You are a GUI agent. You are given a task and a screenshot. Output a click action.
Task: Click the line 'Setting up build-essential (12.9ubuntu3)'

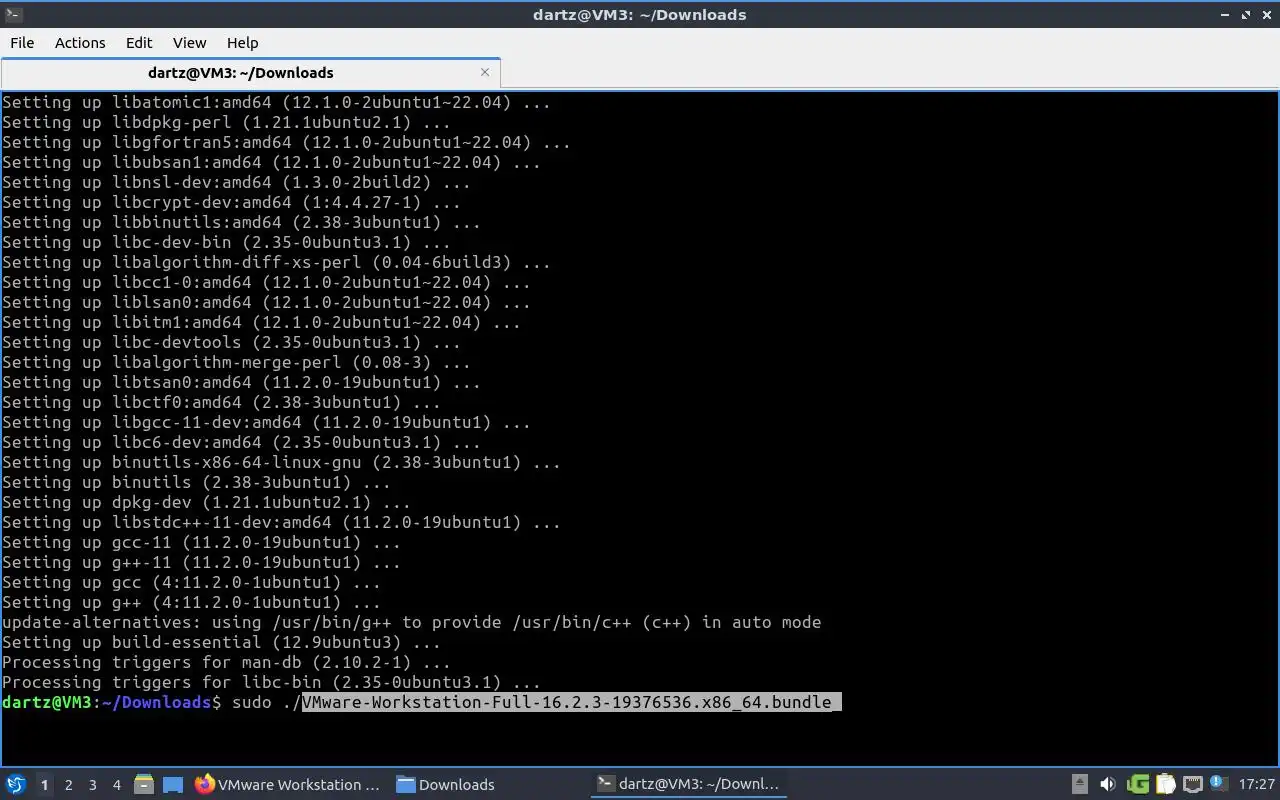pyautogui.click(x=221, y=642)
